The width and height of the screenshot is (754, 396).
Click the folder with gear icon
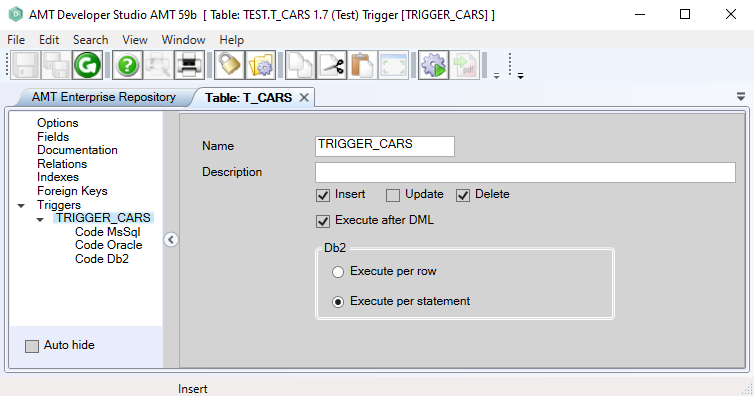260,65
